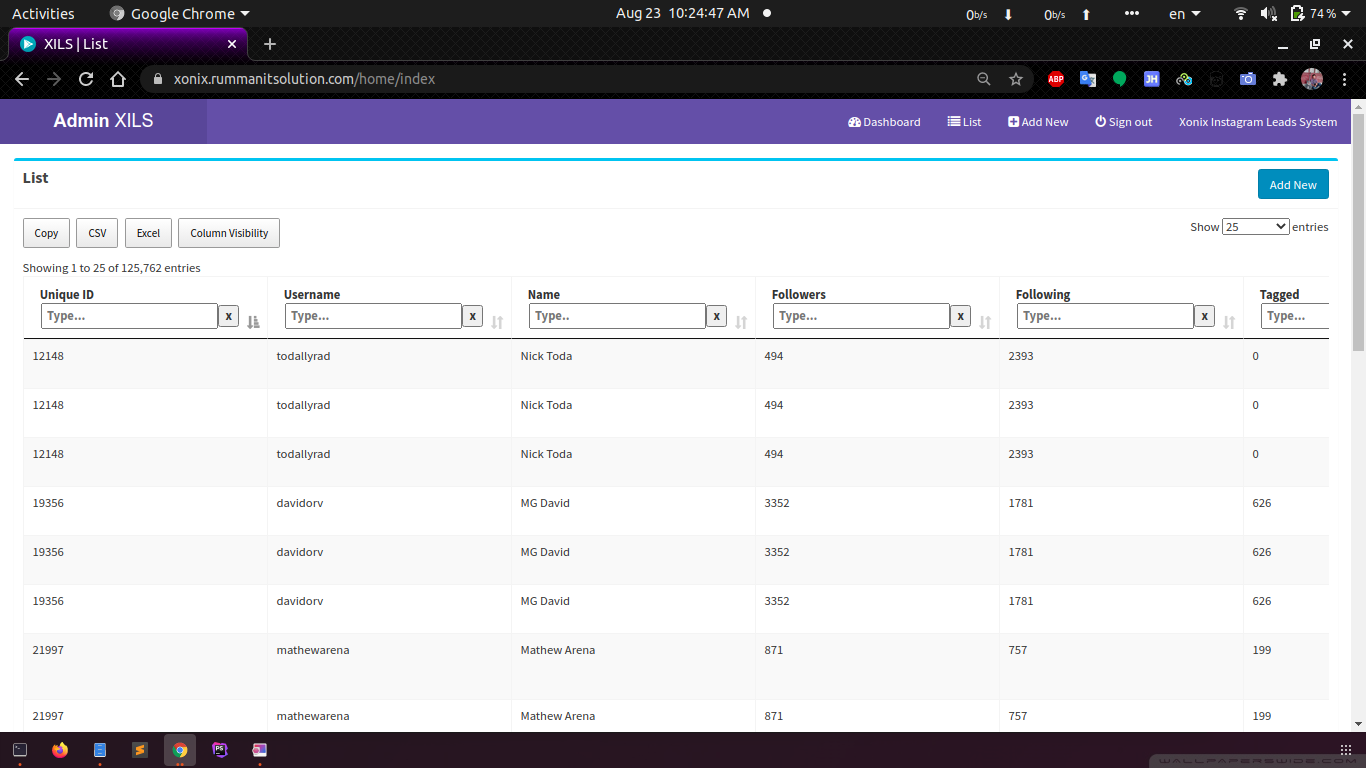Clear the Username filter with its x button
The height and width of the screenshot is (768, 1366).
point(472,316)
